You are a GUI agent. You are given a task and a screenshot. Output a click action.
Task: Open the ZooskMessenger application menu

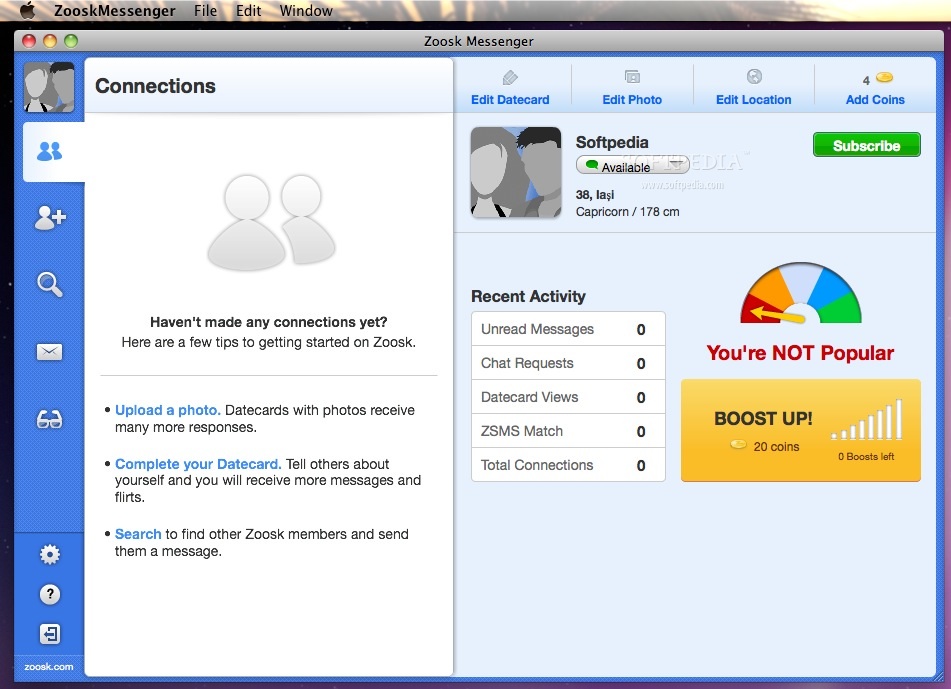(x=115, y=11)
